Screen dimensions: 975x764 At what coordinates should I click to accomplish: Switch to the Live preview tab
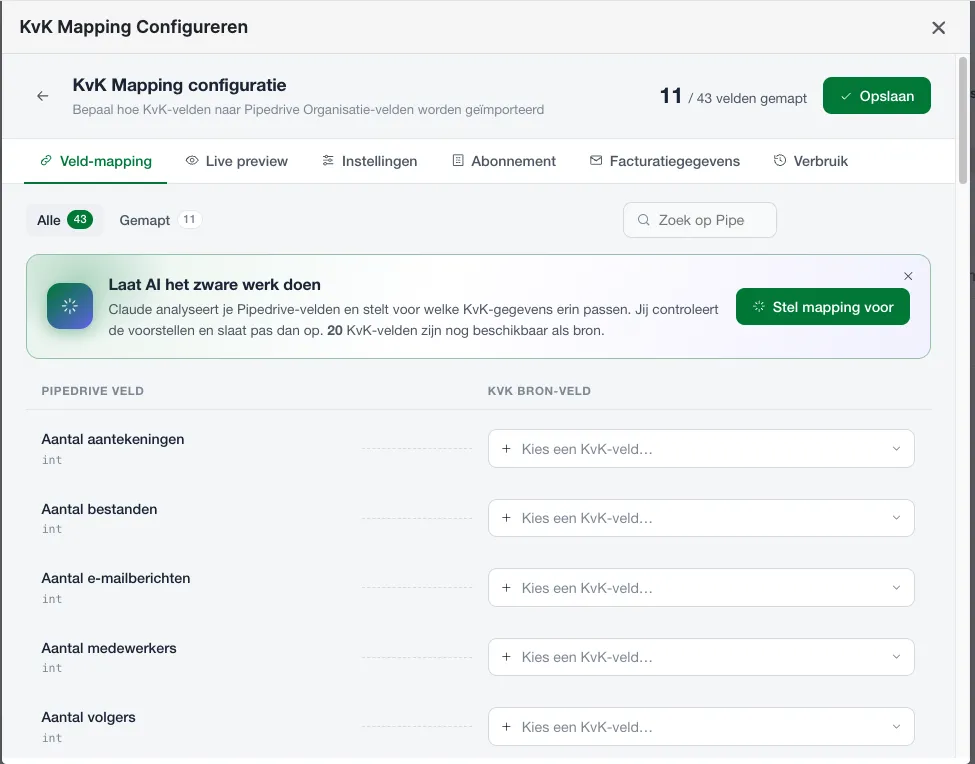tap(236, 161)
